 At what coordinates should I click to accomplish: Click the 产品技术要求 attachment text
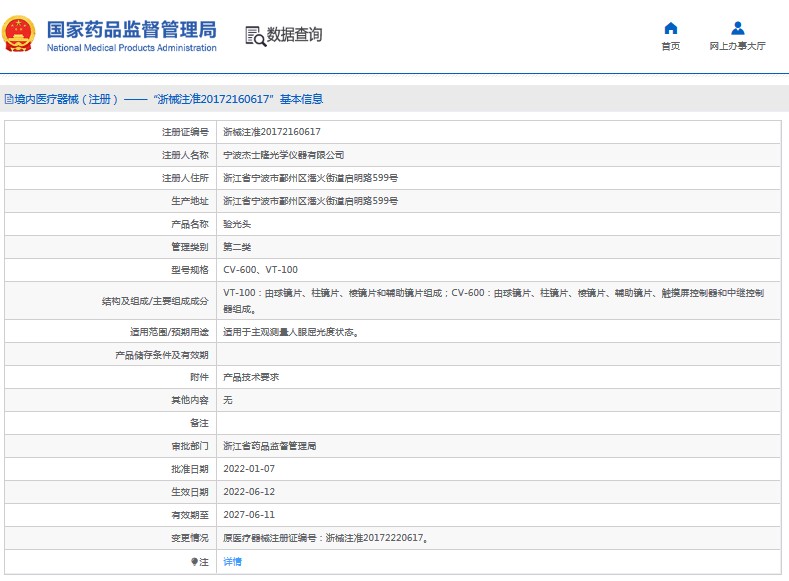pos(250,377)
